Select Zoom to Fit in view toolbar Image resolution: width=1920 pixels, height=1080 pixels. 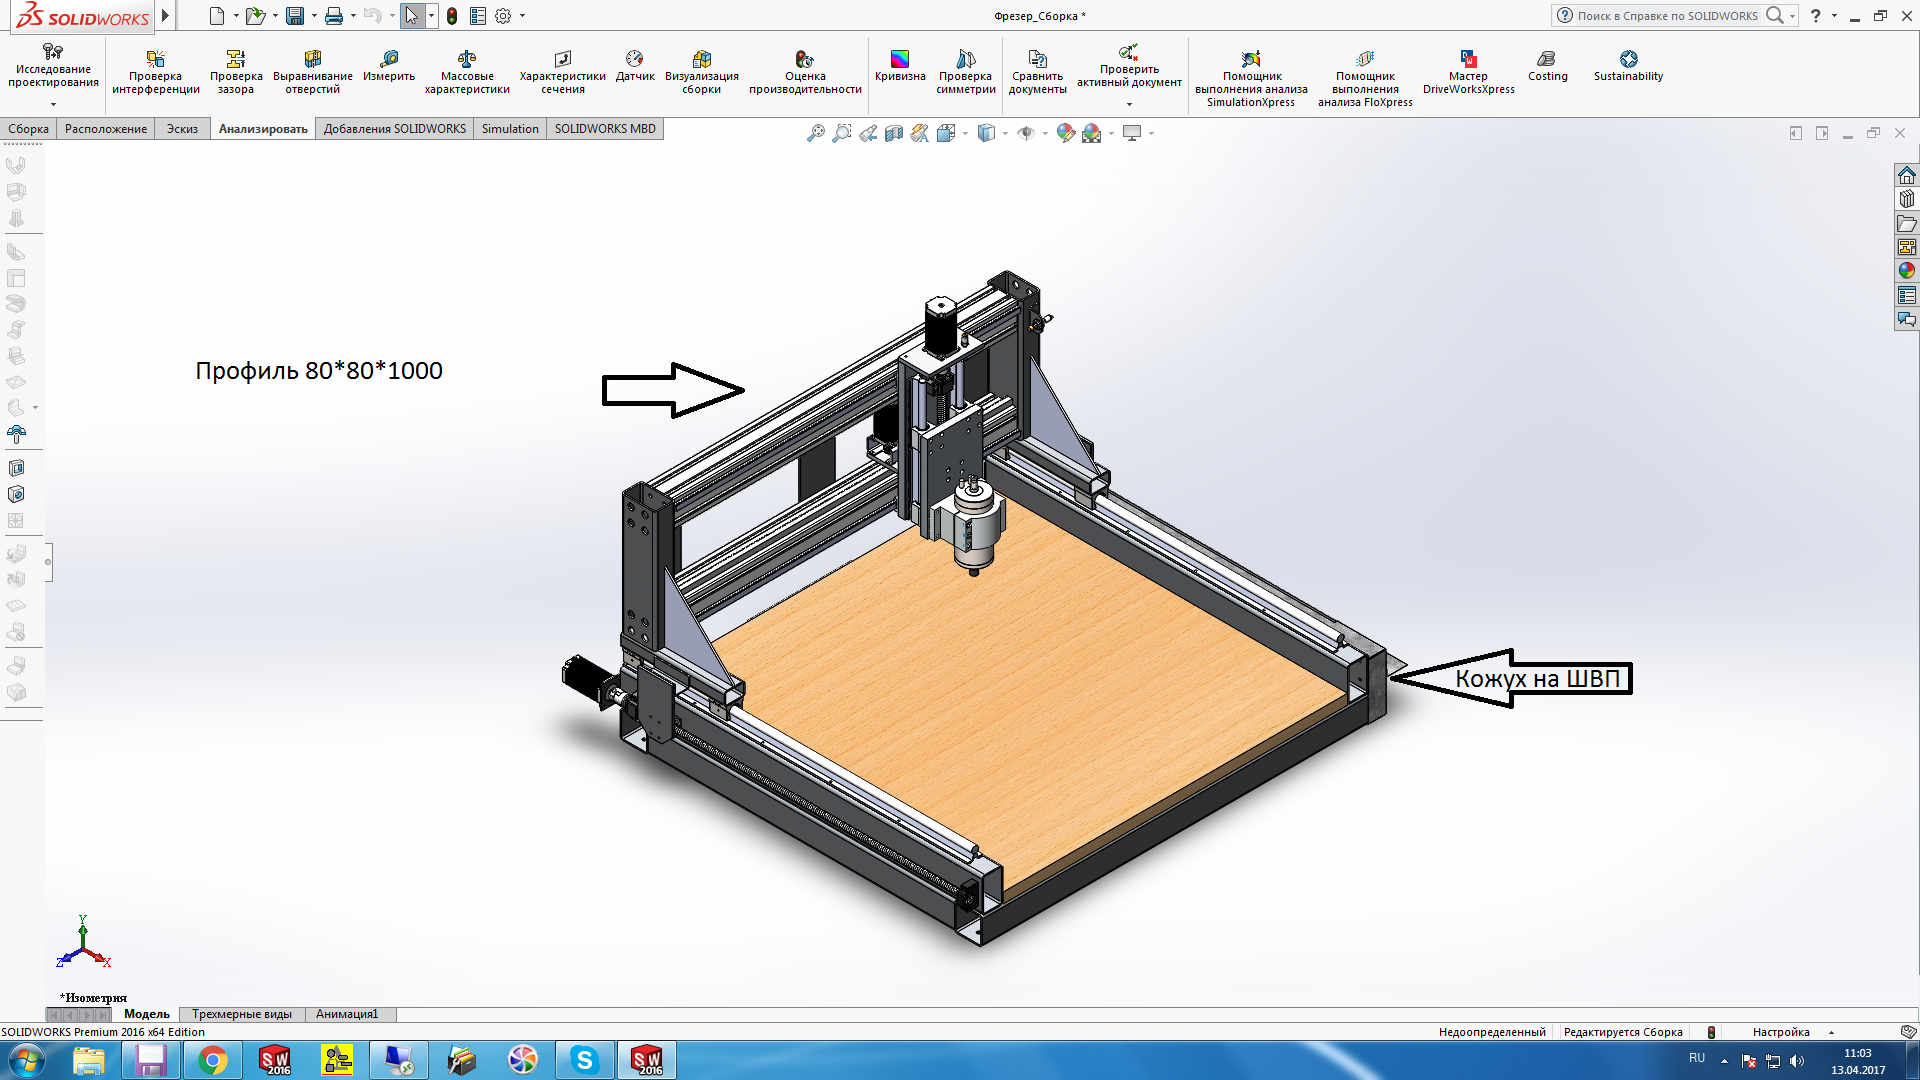click(816, 133)
